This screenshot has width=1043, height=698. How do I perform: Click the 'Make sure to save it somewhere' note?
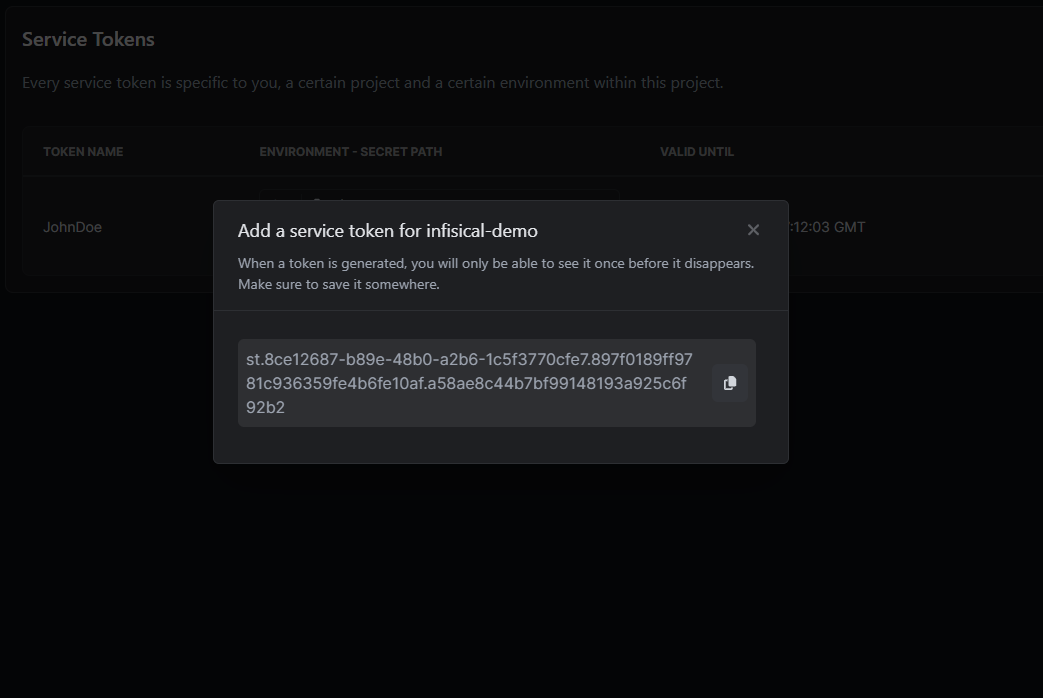coord(338,284)
